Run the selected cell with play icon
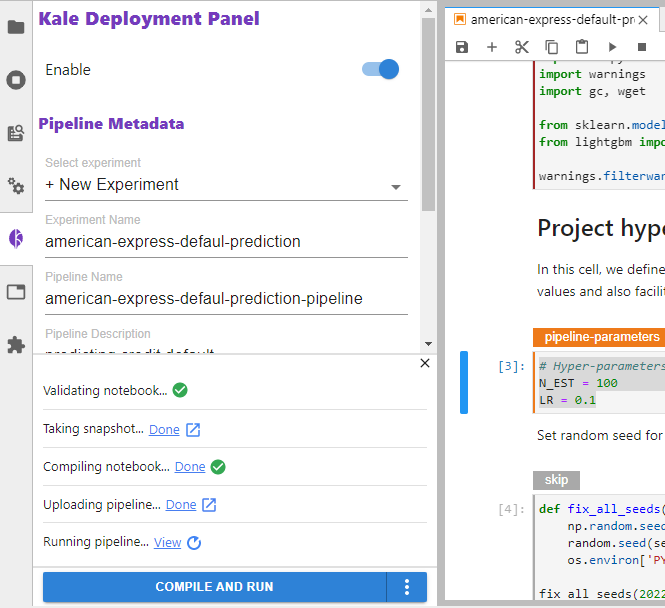 tap(612, 47)
